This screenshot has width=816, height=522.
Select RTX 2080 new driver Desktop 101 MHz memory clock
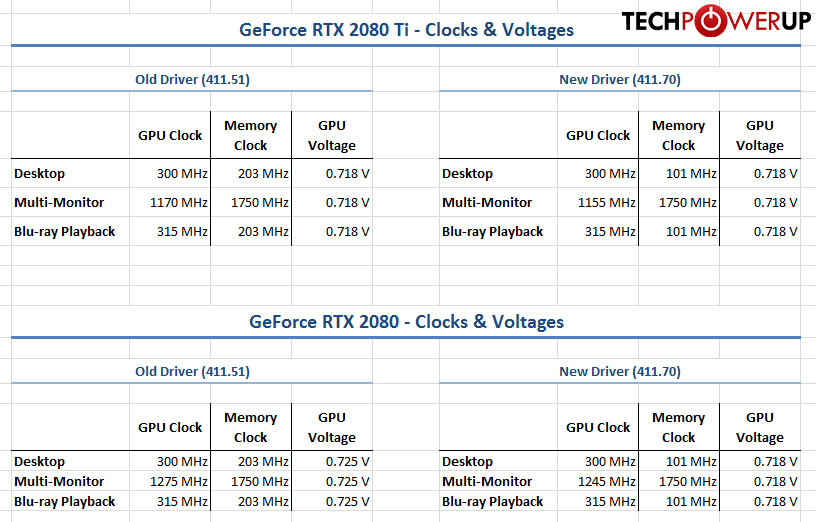691,462
